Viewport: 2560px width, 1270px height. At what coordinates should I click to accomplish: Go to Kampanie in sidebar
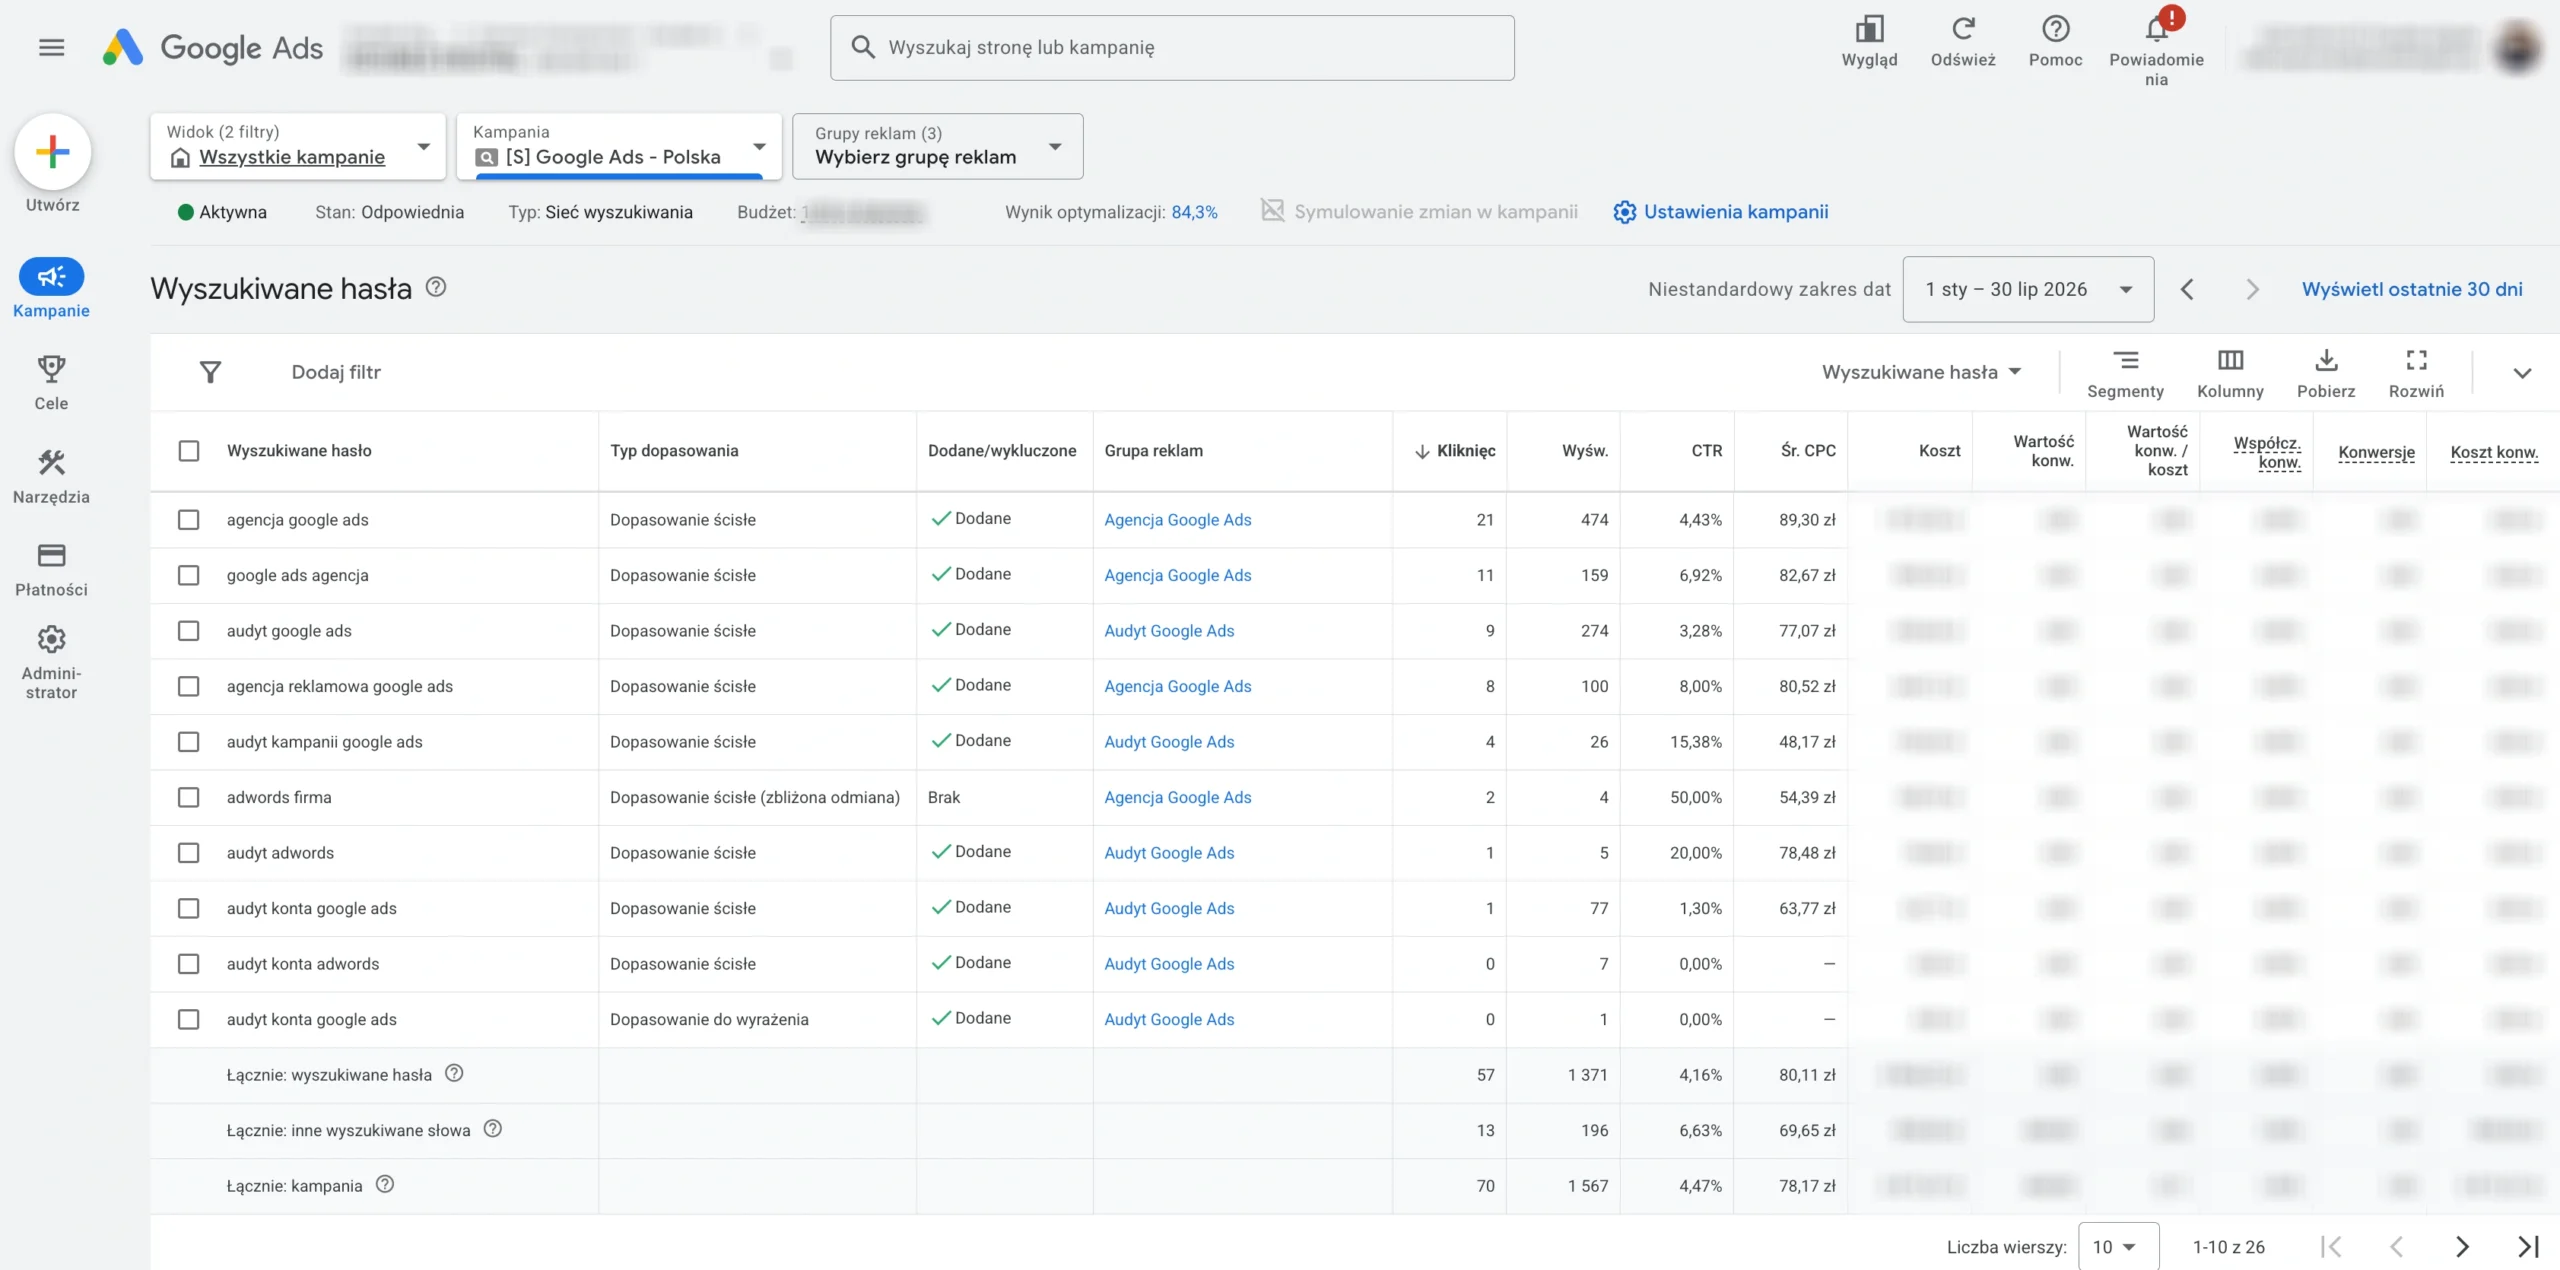pos(51,289)
